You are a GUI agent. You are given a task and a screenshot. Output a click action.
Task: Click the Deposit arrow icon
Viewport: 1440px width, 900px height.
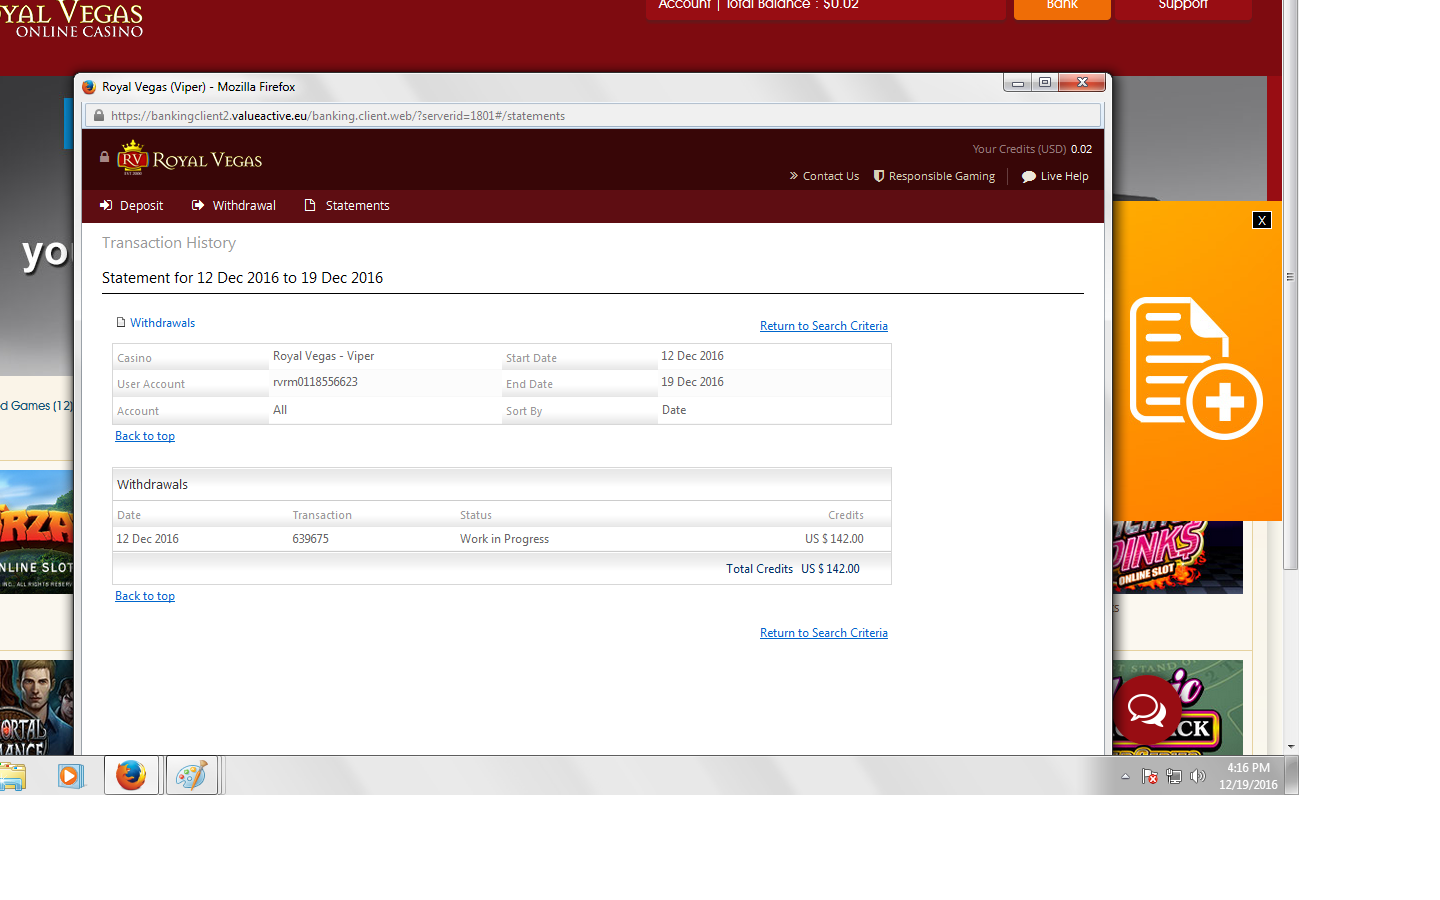106,205
